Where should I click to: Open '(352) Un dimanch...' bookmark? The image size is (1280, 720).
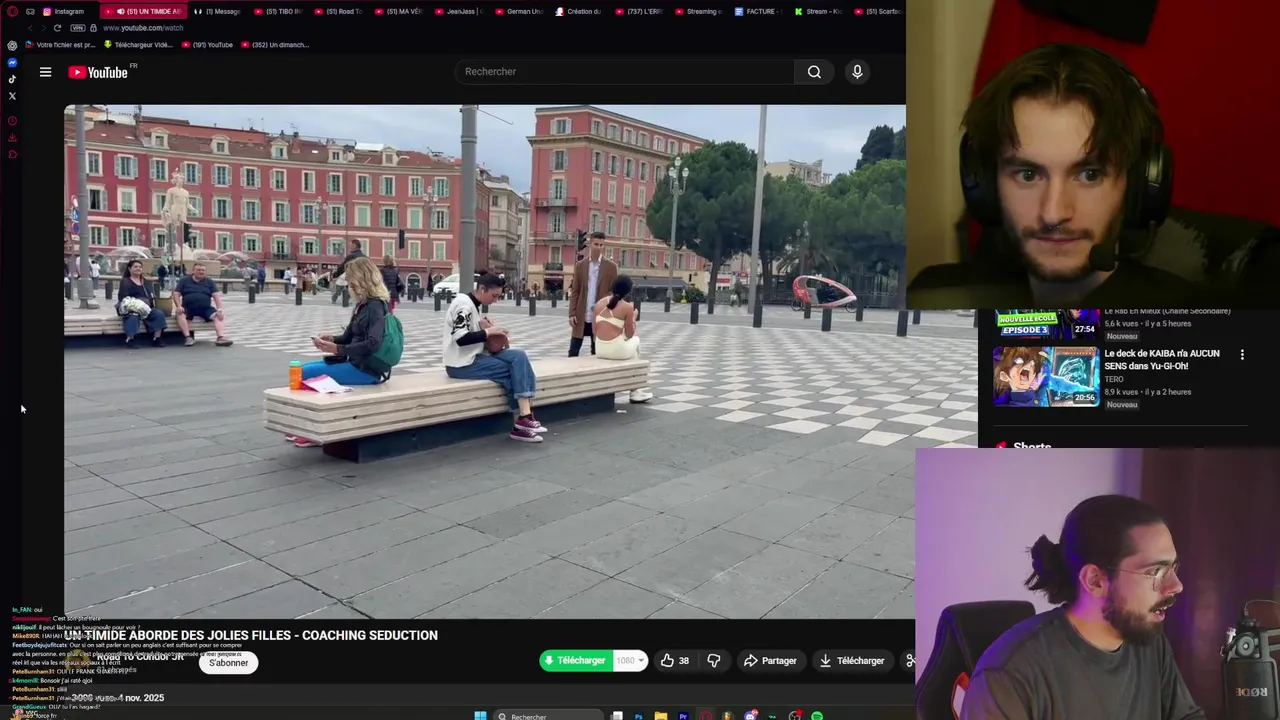(x=275, y=45)
